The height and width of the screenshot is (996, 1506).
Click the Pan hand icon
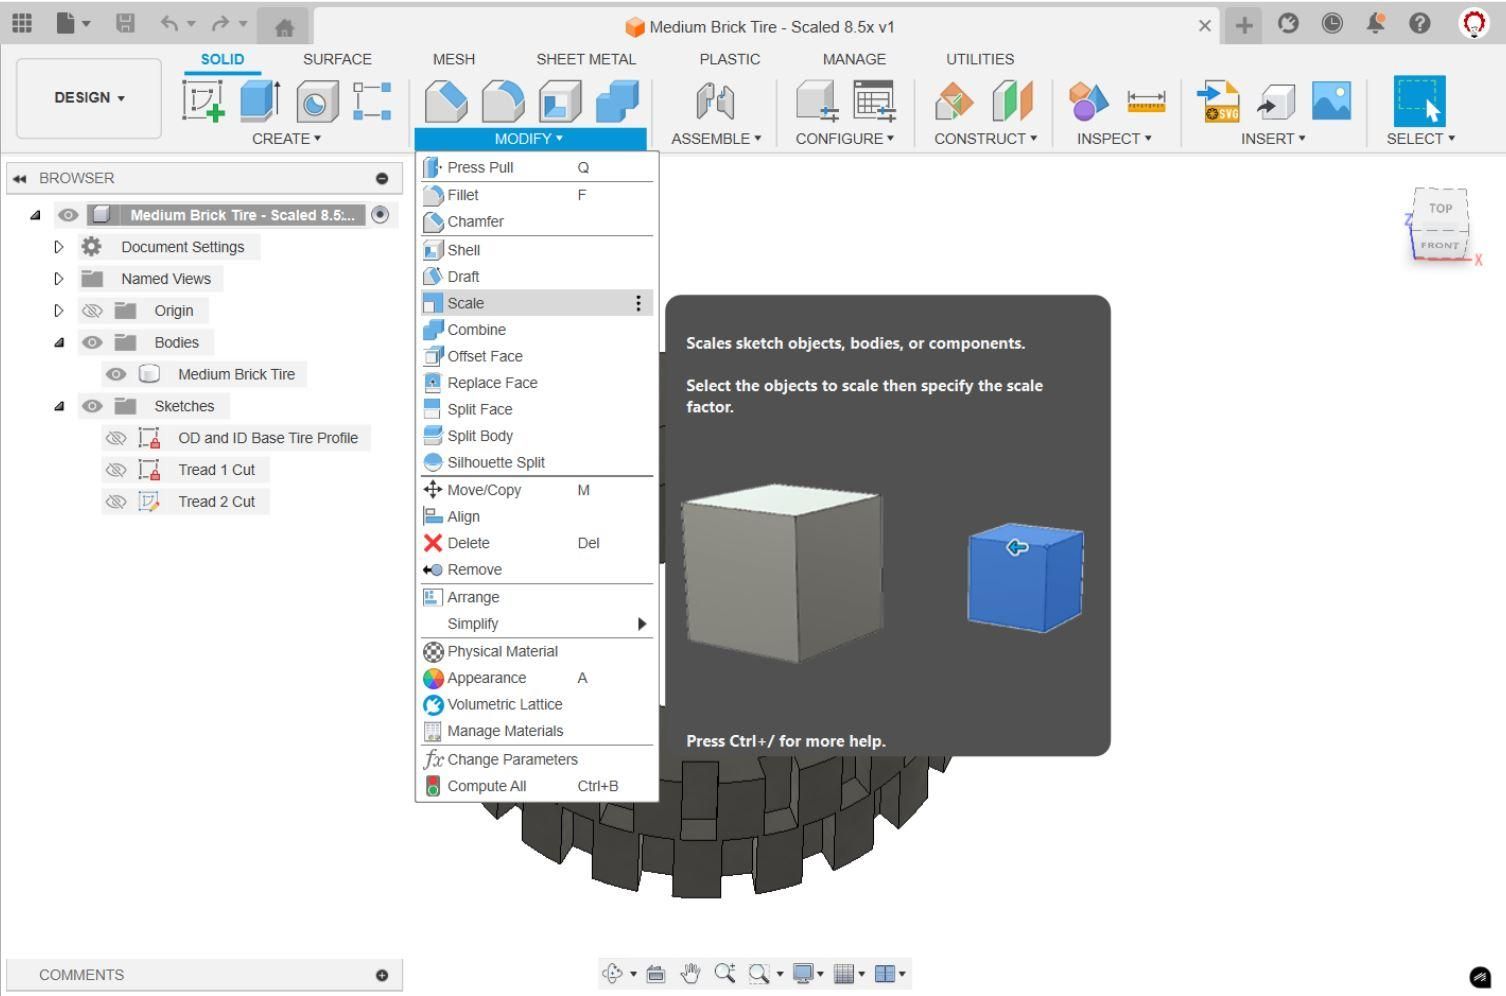pos(690,973)
